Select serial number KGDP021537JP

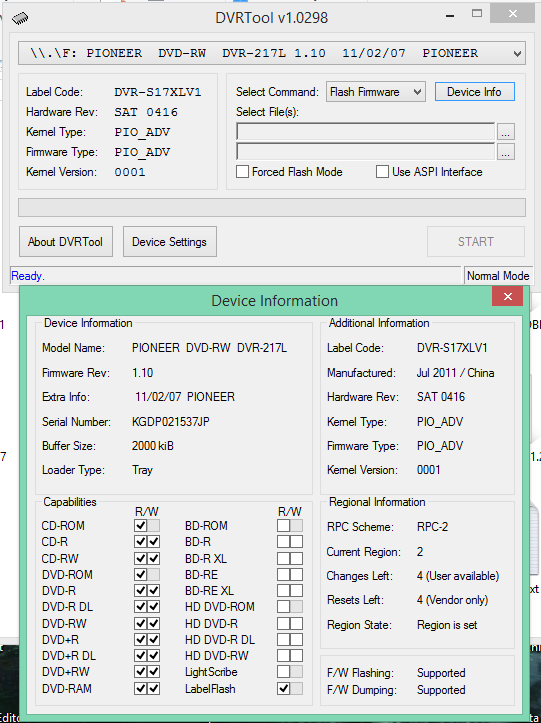pos(171,422)
